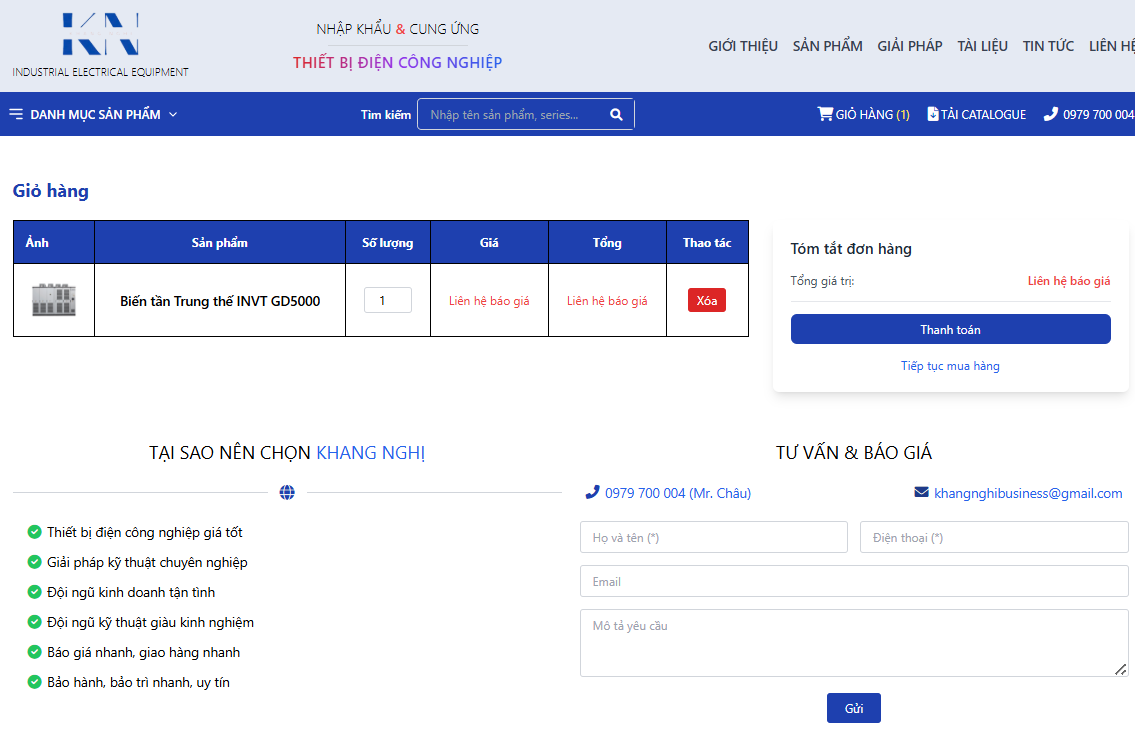
Task: Click the textarea resize handle
Action: point(1121,670)
